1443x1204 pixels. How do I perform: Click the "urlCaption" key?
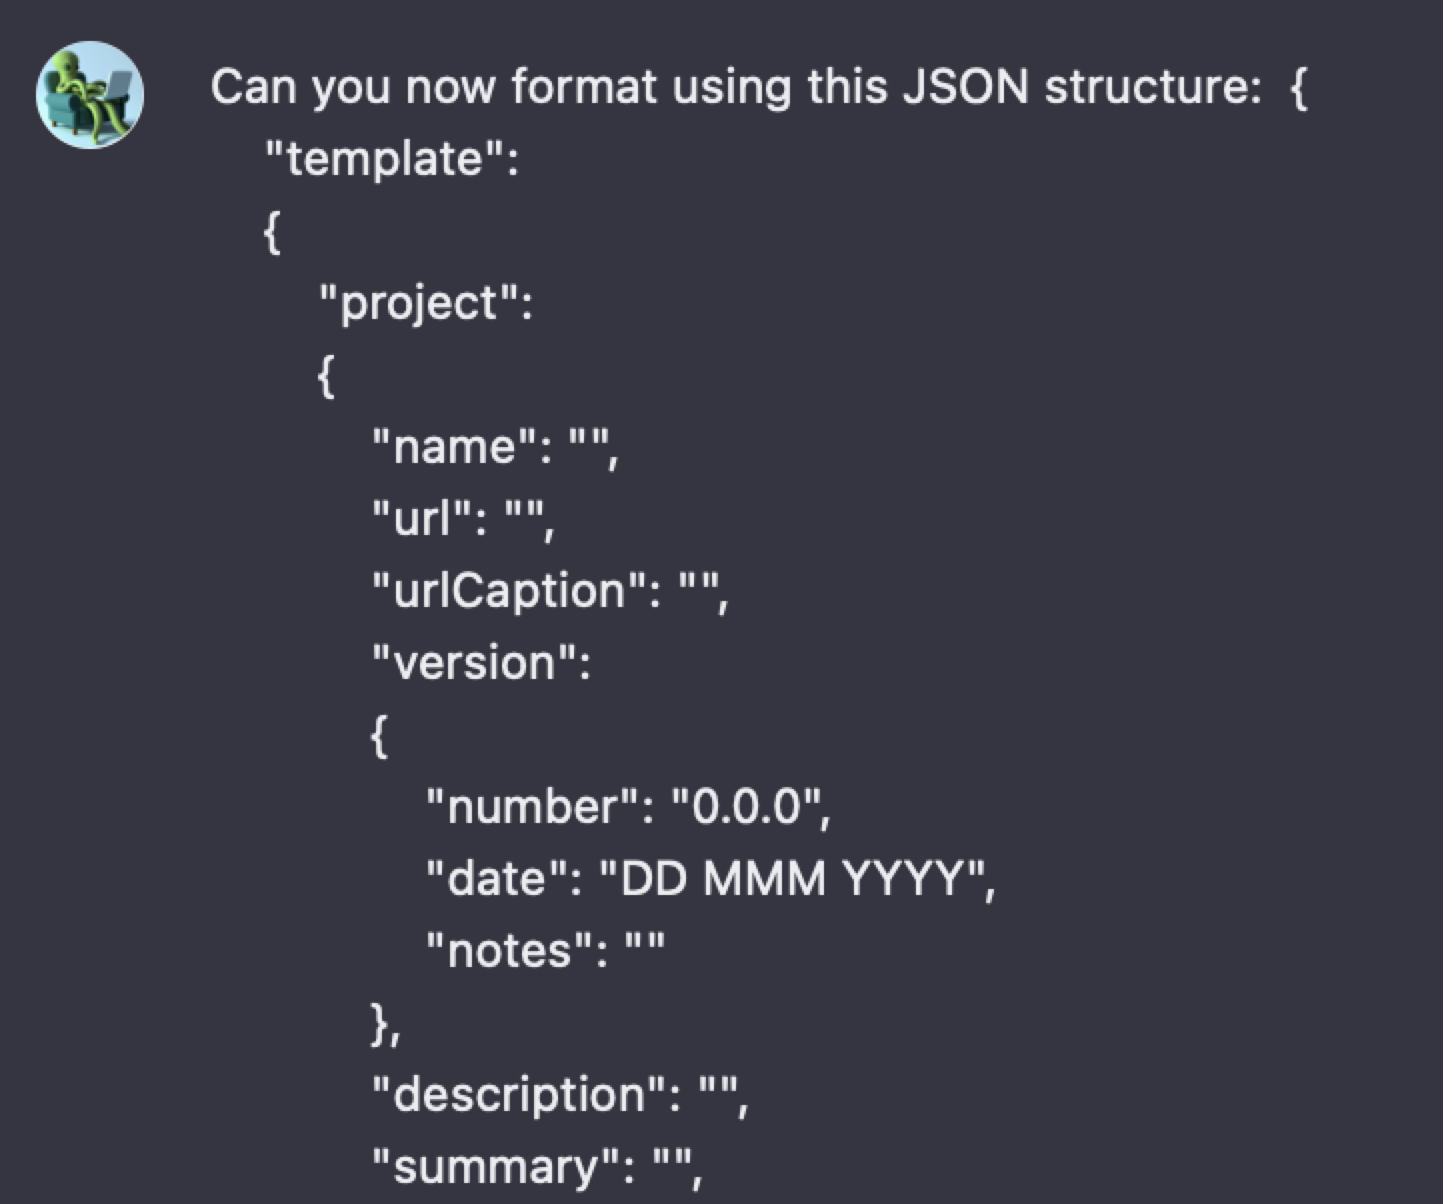[x=510, y=591]
